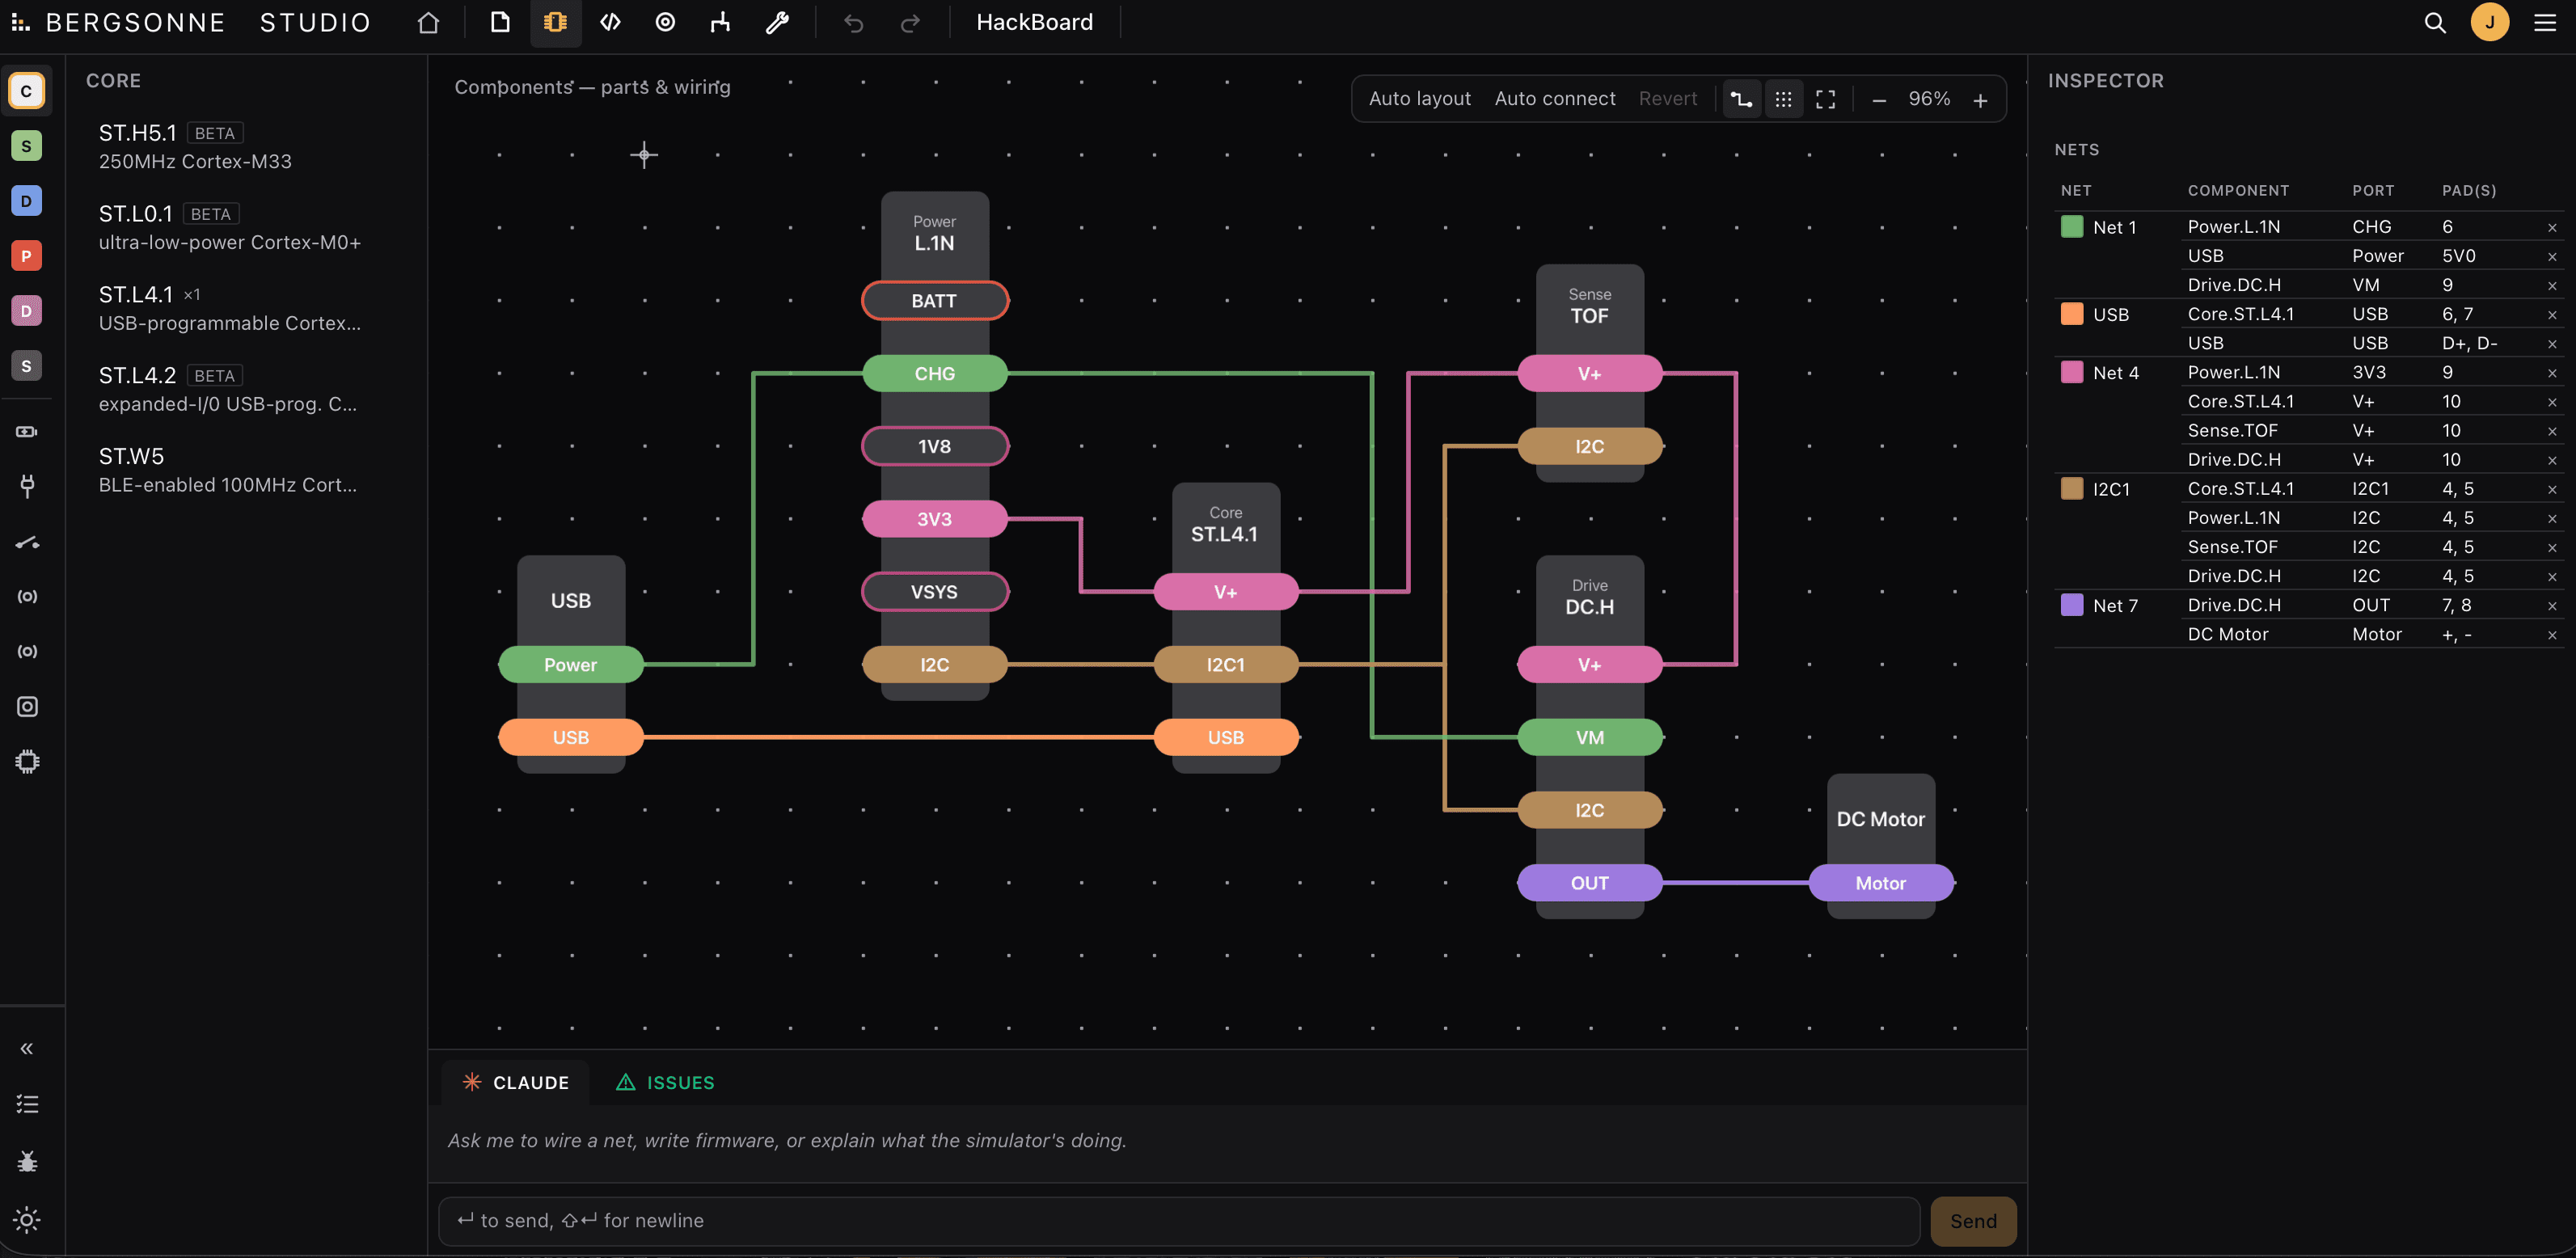This screenshot has width=2576, height=1258.
Task: Click the Net 7 purple color swatch
Action: point(2072,605)
